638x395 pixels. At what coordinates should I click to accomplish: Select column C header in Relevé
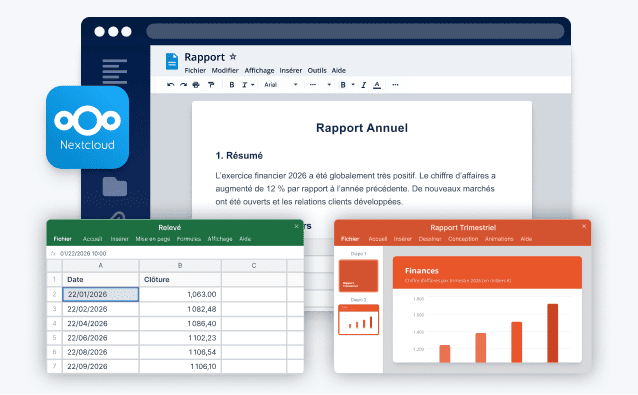coord(254,266)
